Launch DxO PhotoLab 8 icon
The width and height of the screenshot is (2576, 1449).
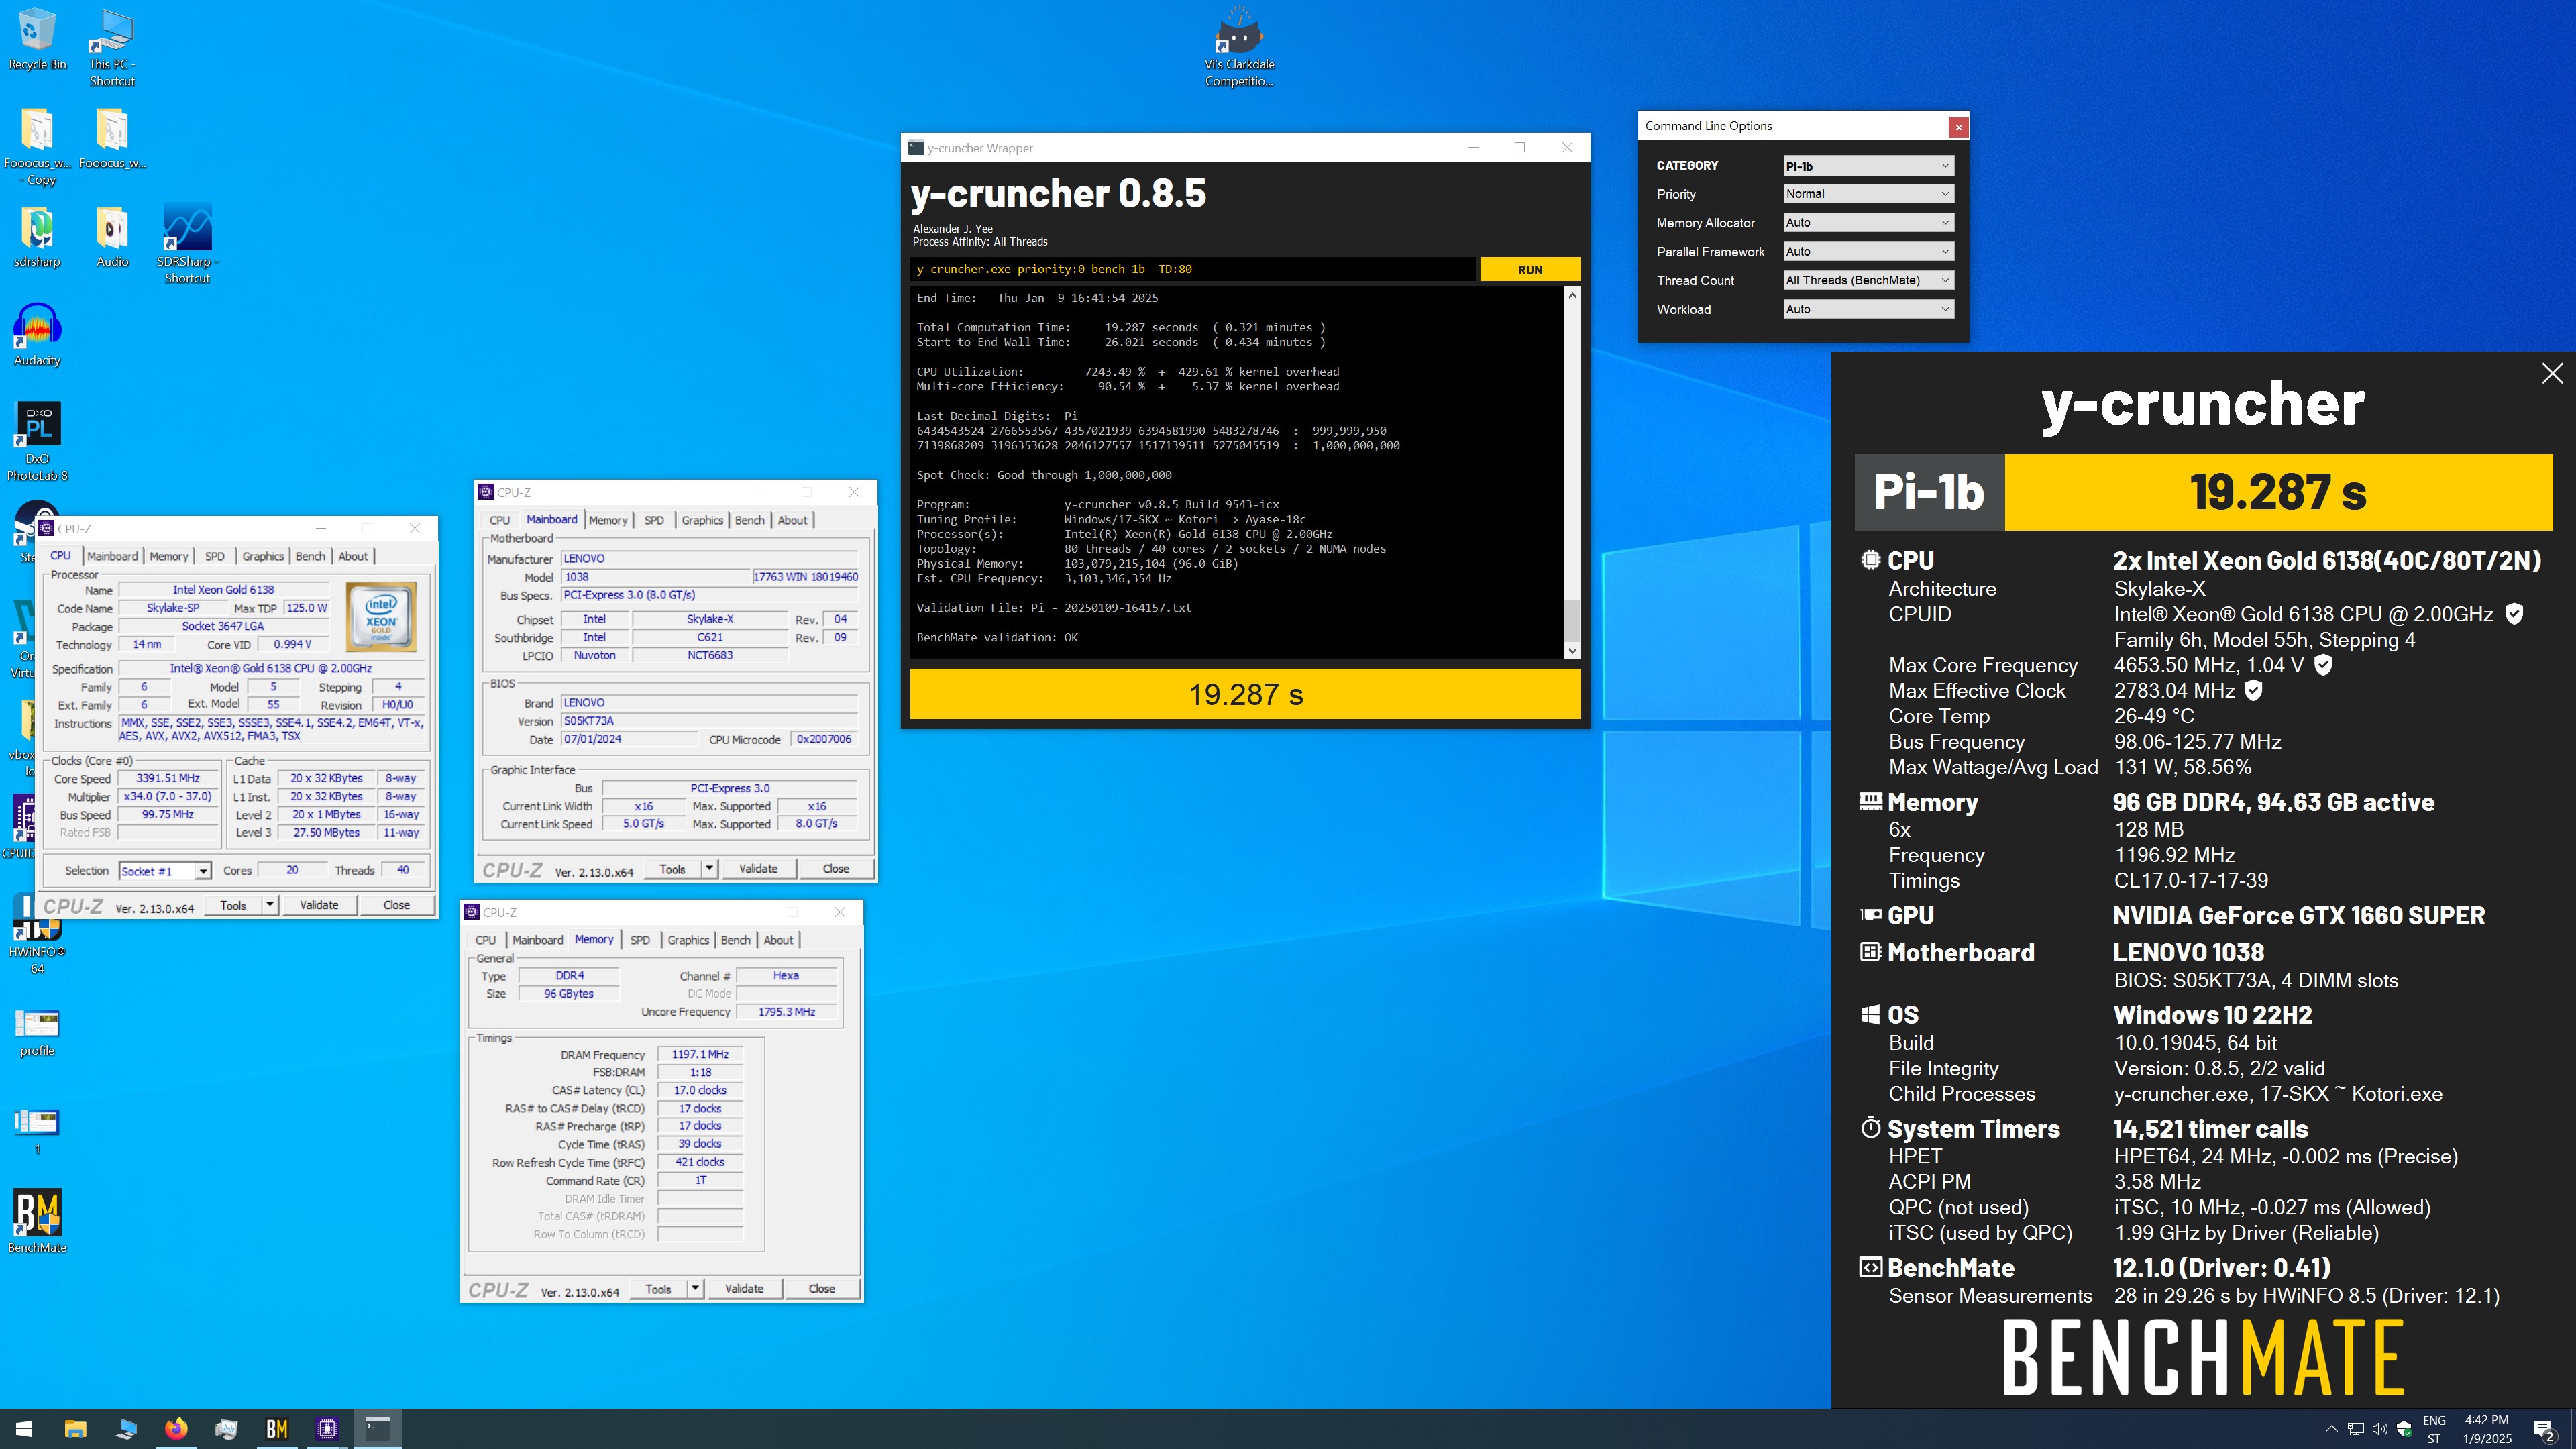point(37,442)
